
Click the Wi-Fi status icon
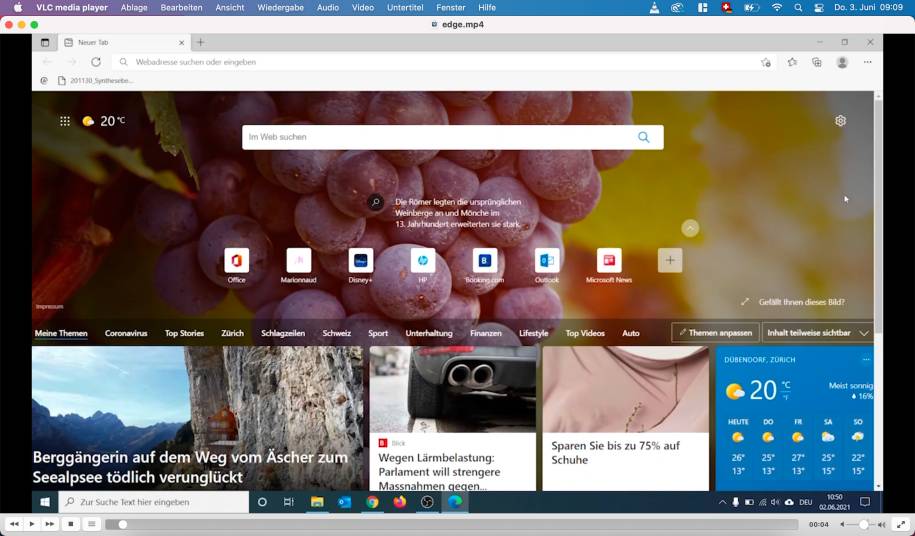click(777, 8)
